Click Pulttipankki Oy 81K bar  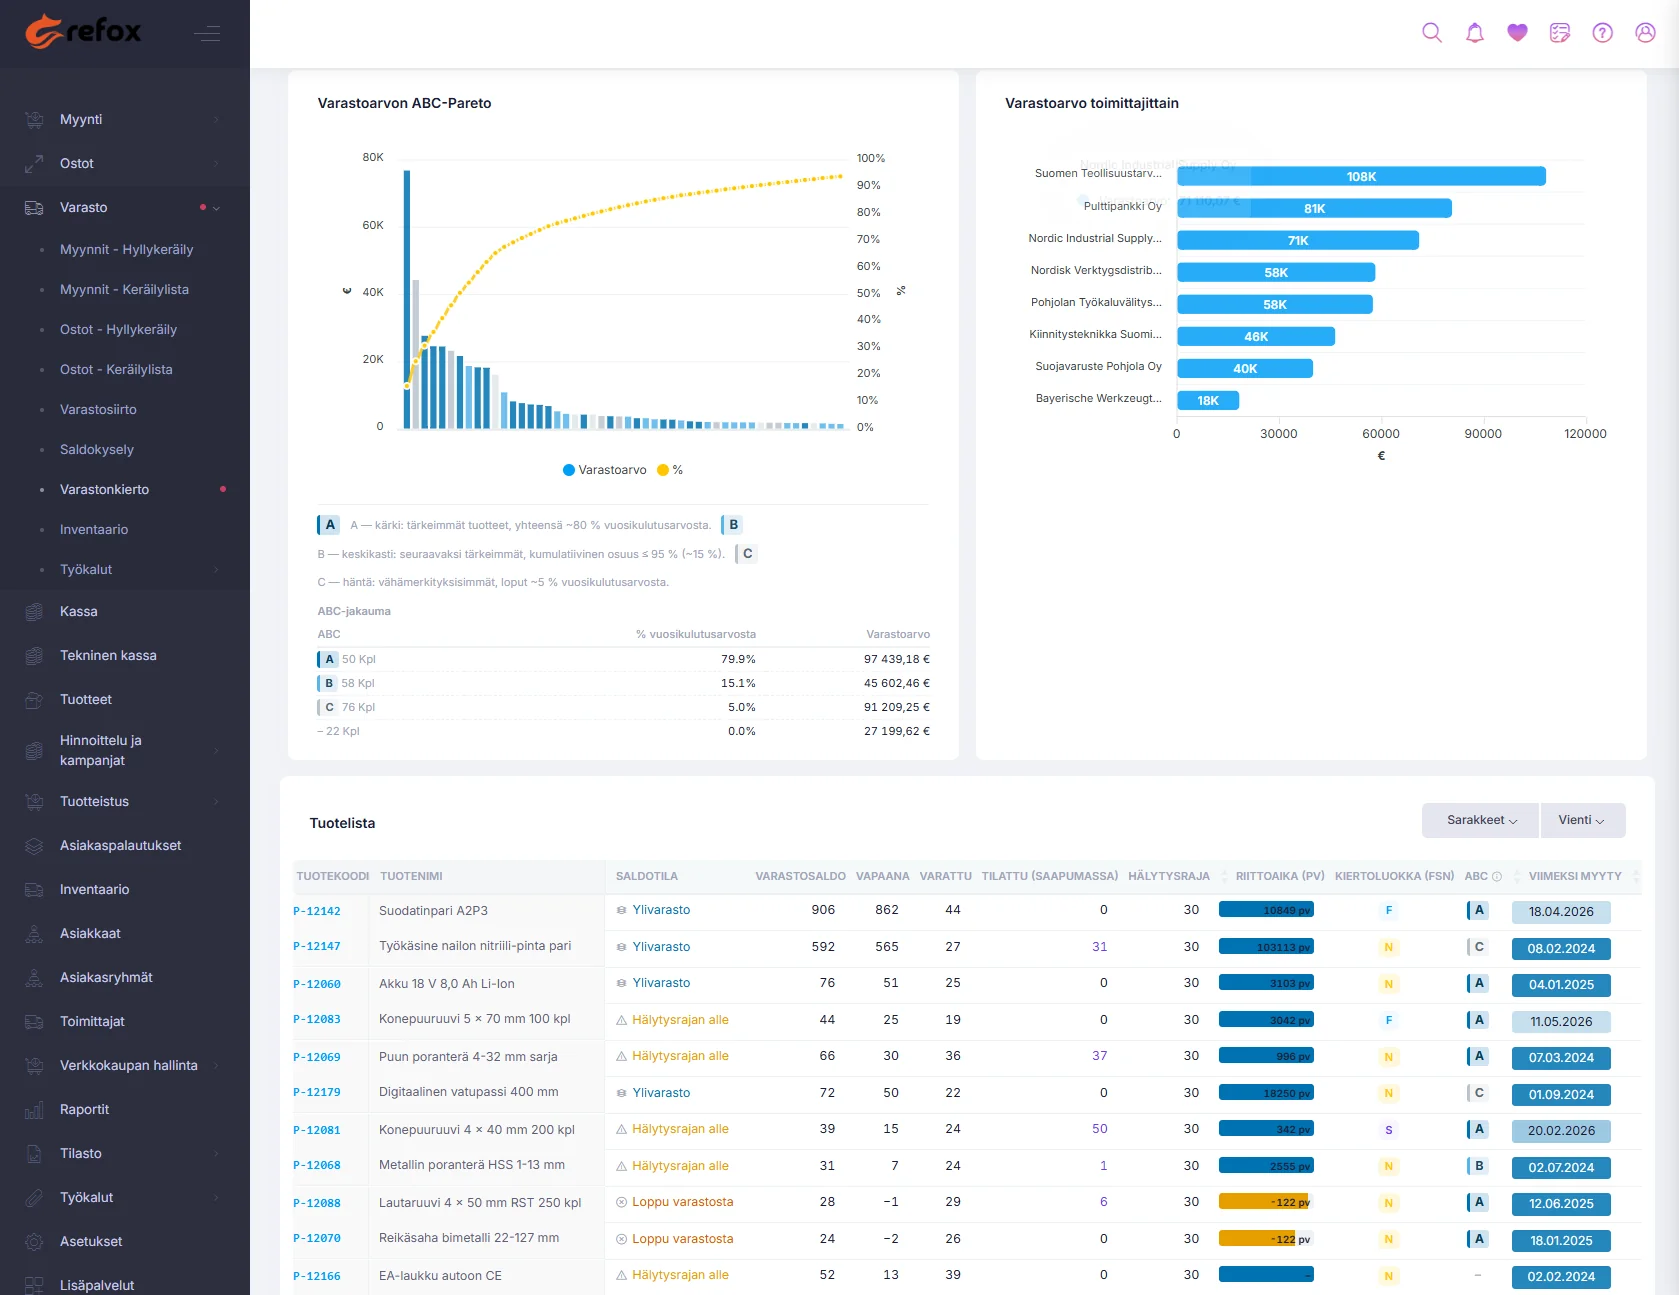pyautogui.click(x=1314, y=209)
